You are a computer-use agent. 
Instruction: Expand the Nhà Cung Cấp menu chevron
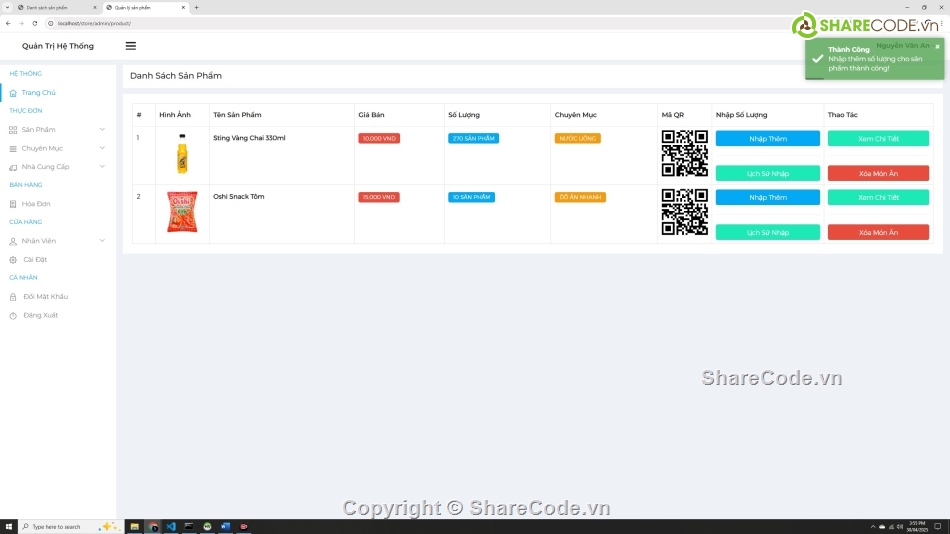(x=102, y=167)
